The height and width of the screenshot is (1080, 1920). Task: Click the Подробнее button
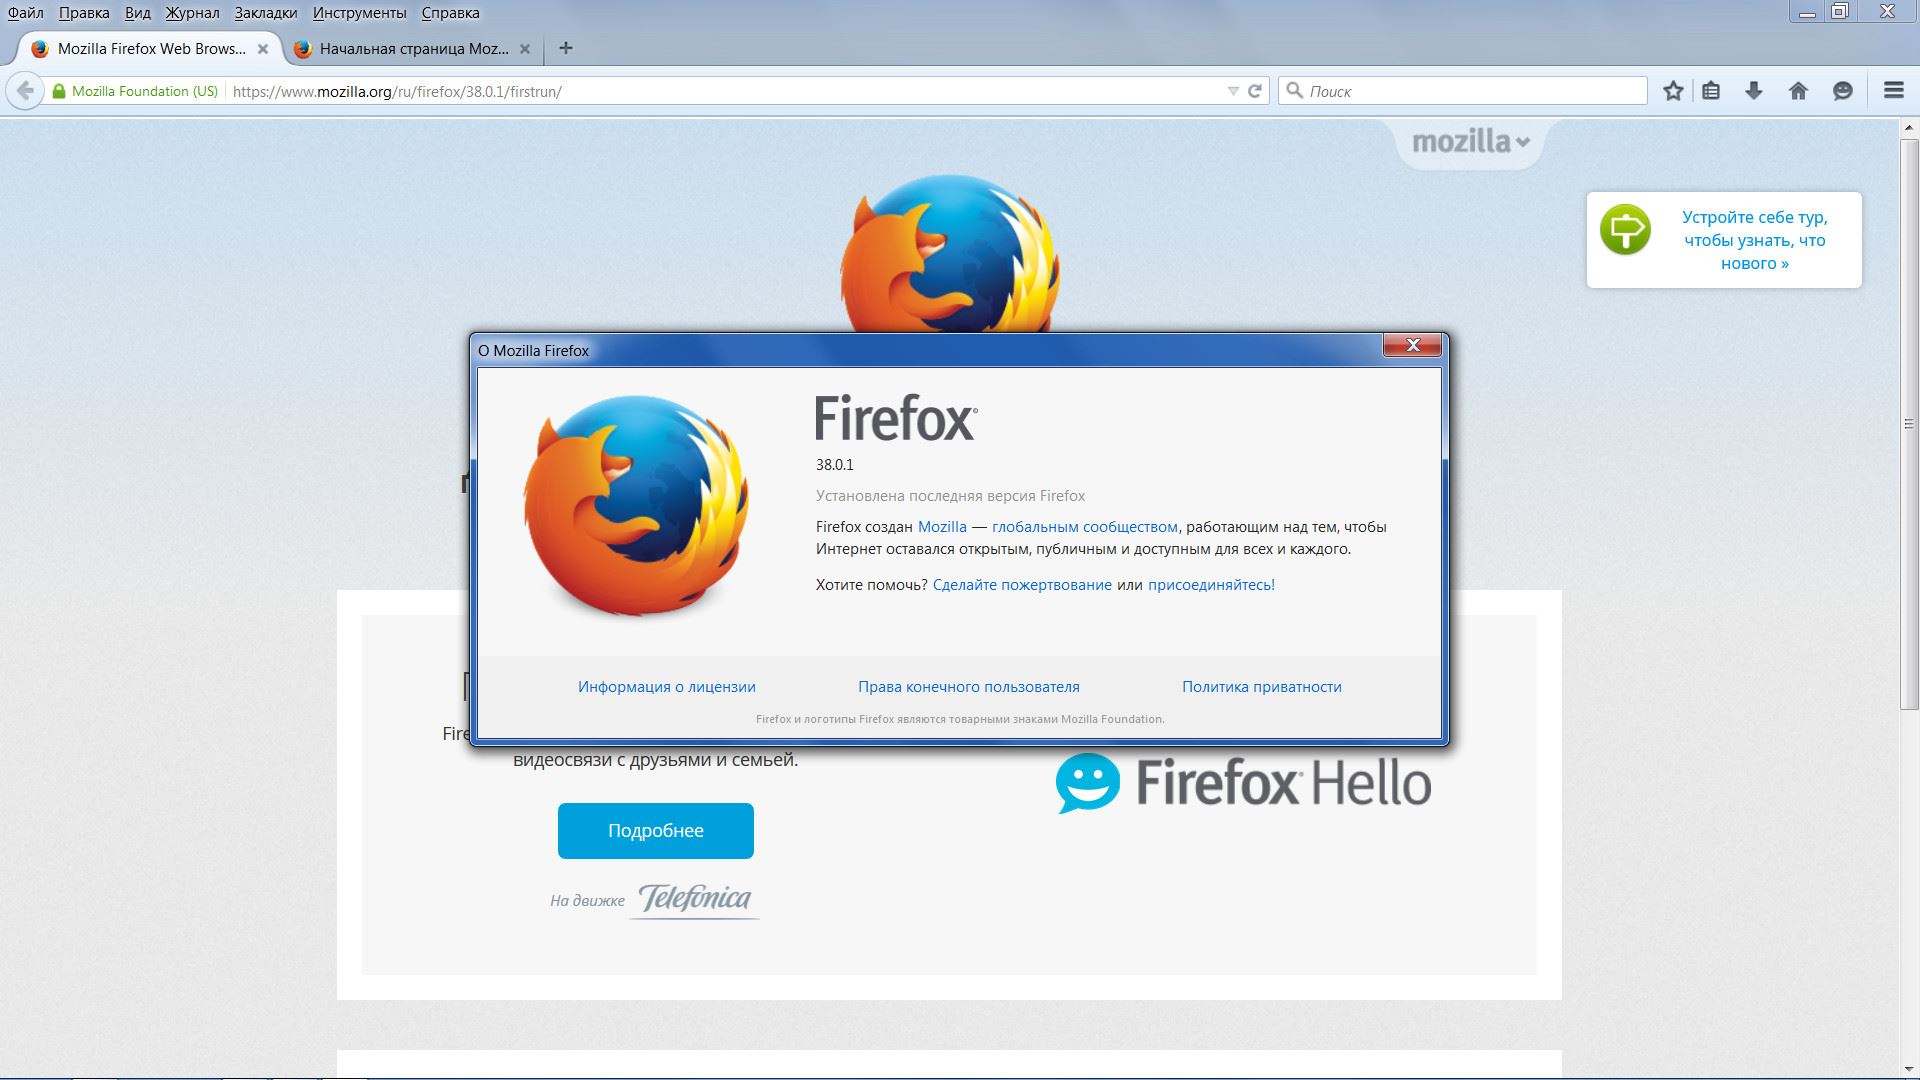coord(656,831)
